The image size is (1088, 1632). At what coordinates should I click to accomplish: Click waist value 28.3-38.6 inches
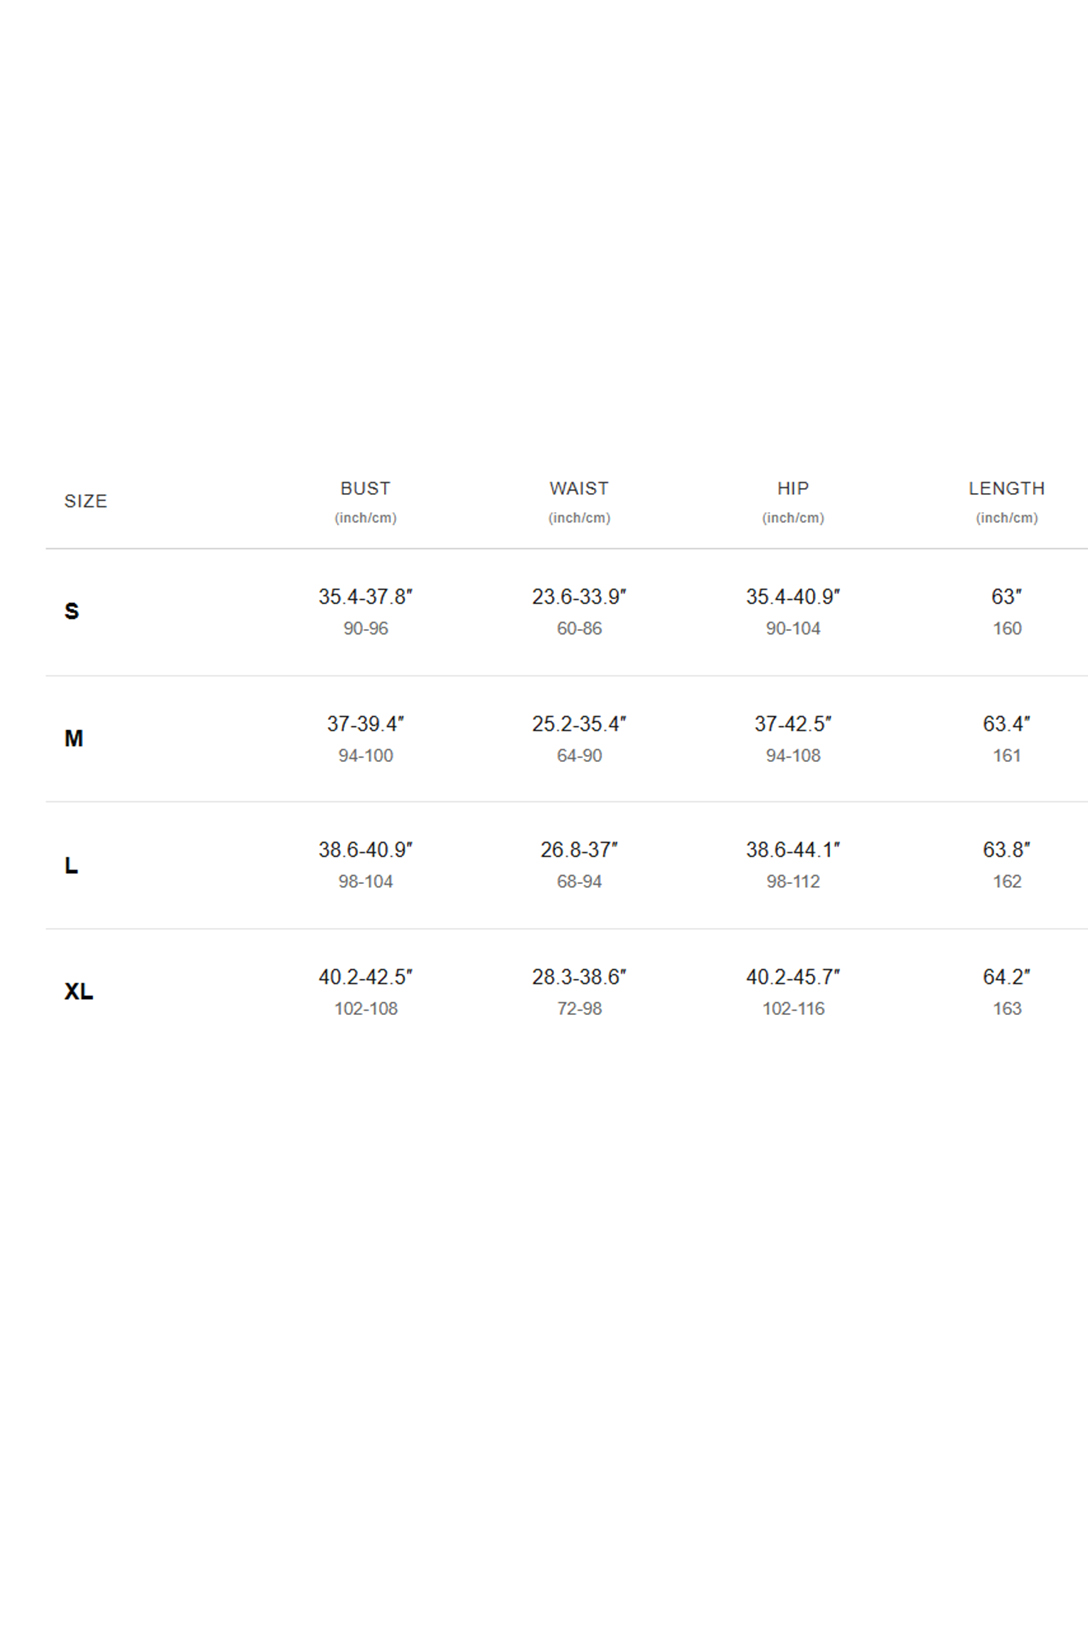point(579,977)
